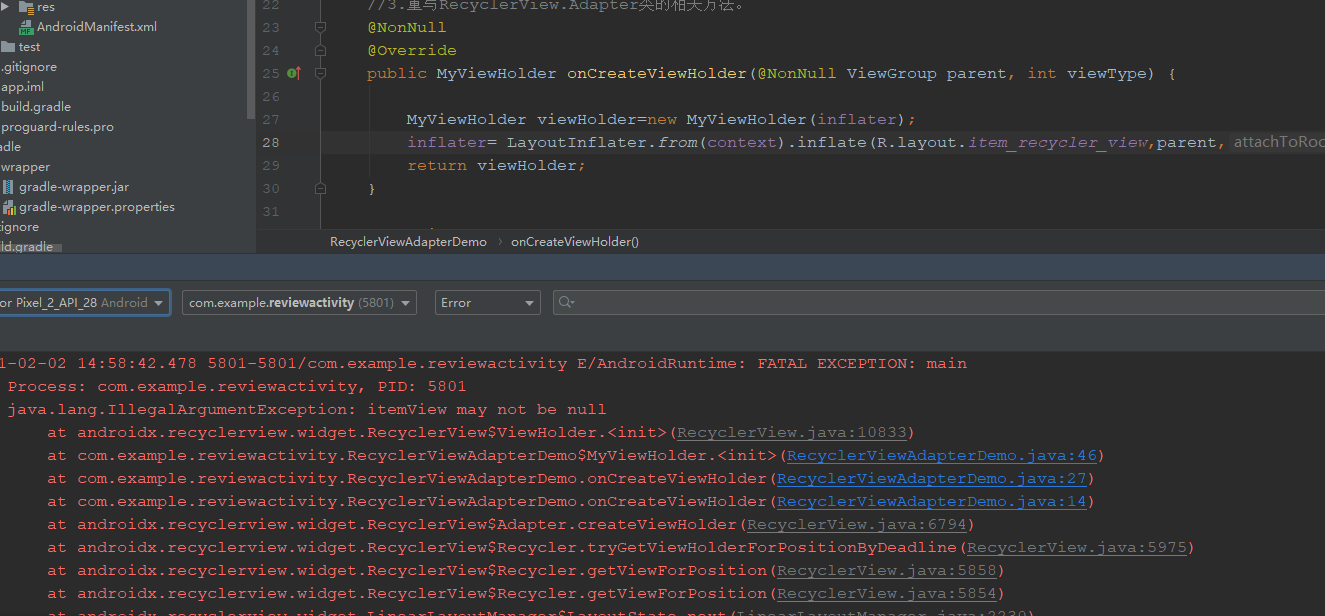Open gradle-wrapper.properties file

[x=97, y=207]
